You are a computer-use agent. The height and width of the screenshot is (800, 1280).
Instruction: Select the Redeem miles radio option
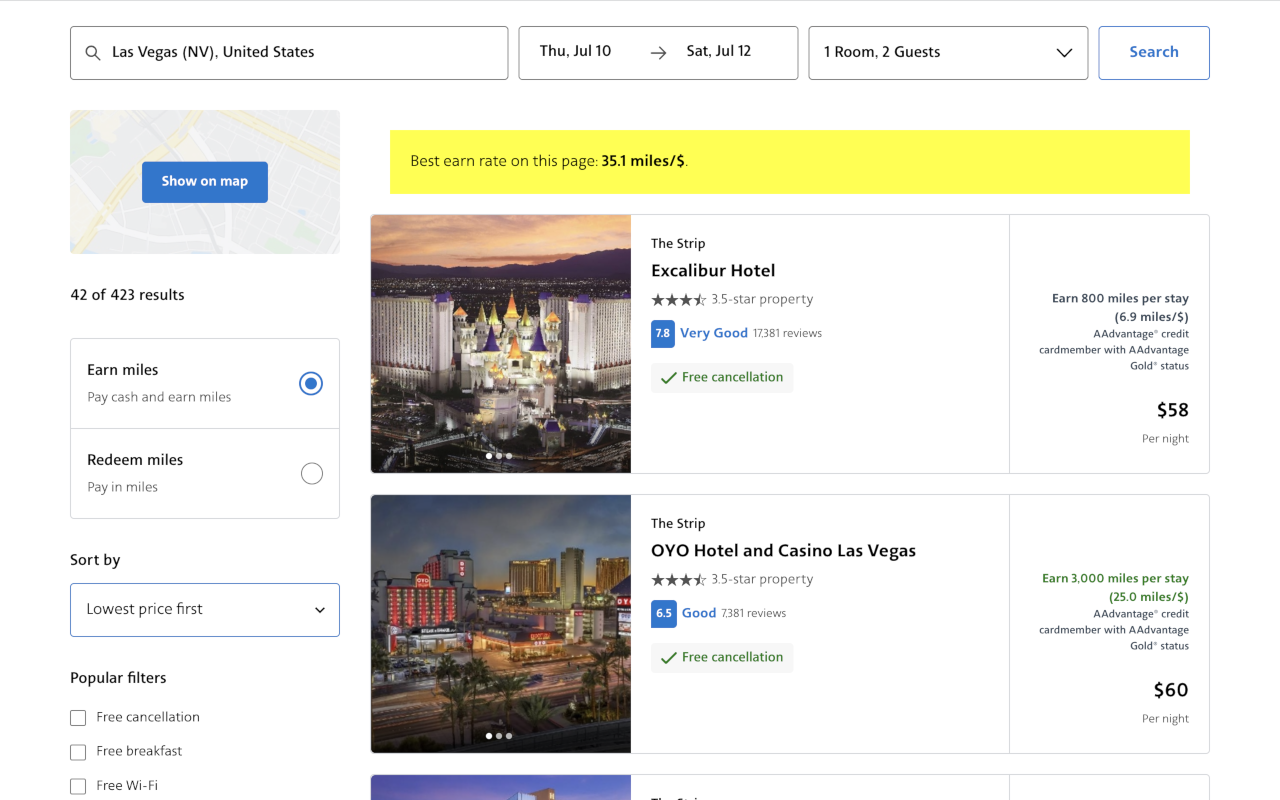coord(311,473)
